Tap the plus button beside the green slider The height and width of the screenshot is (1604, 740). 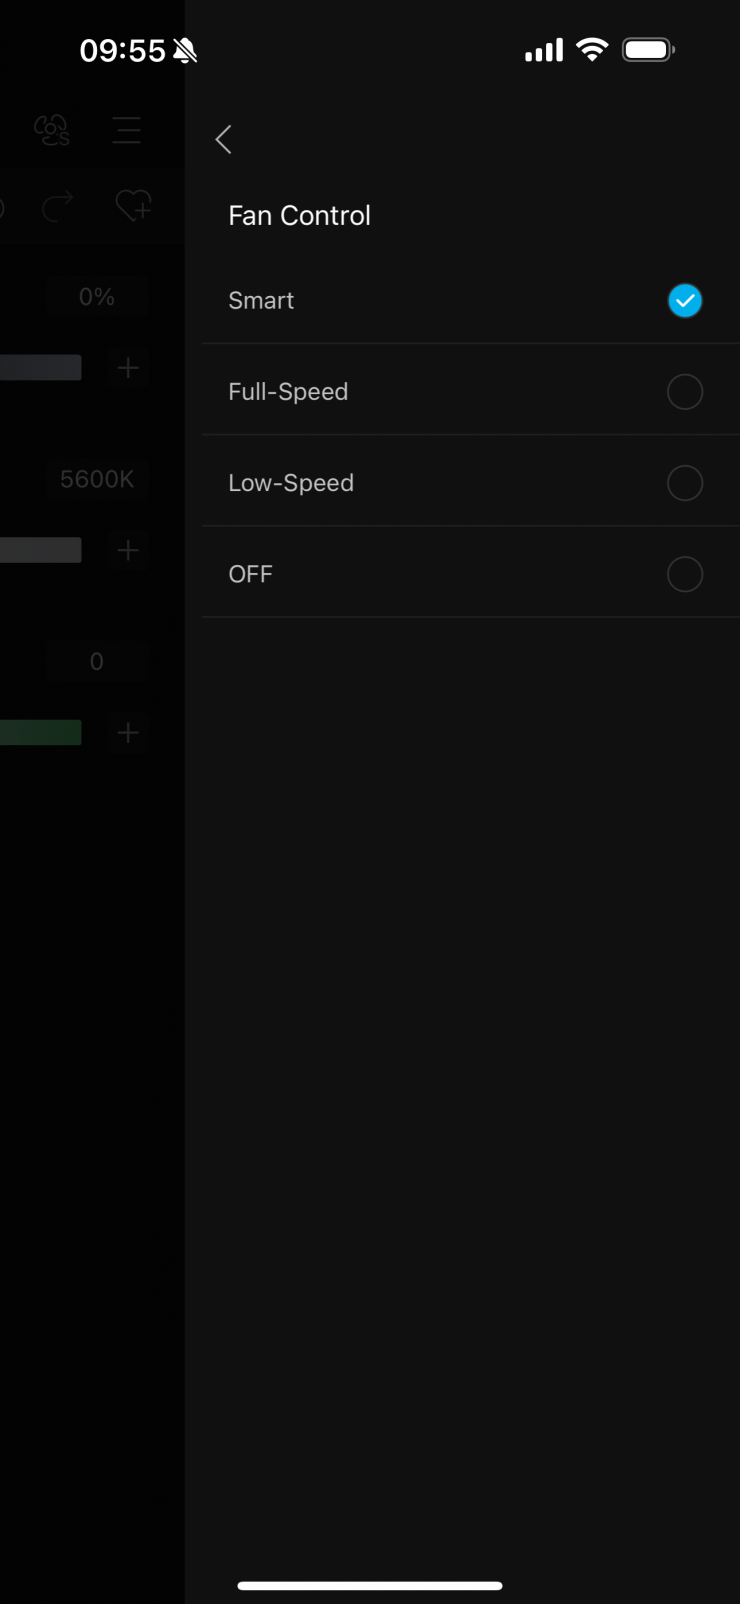point(128,733)
